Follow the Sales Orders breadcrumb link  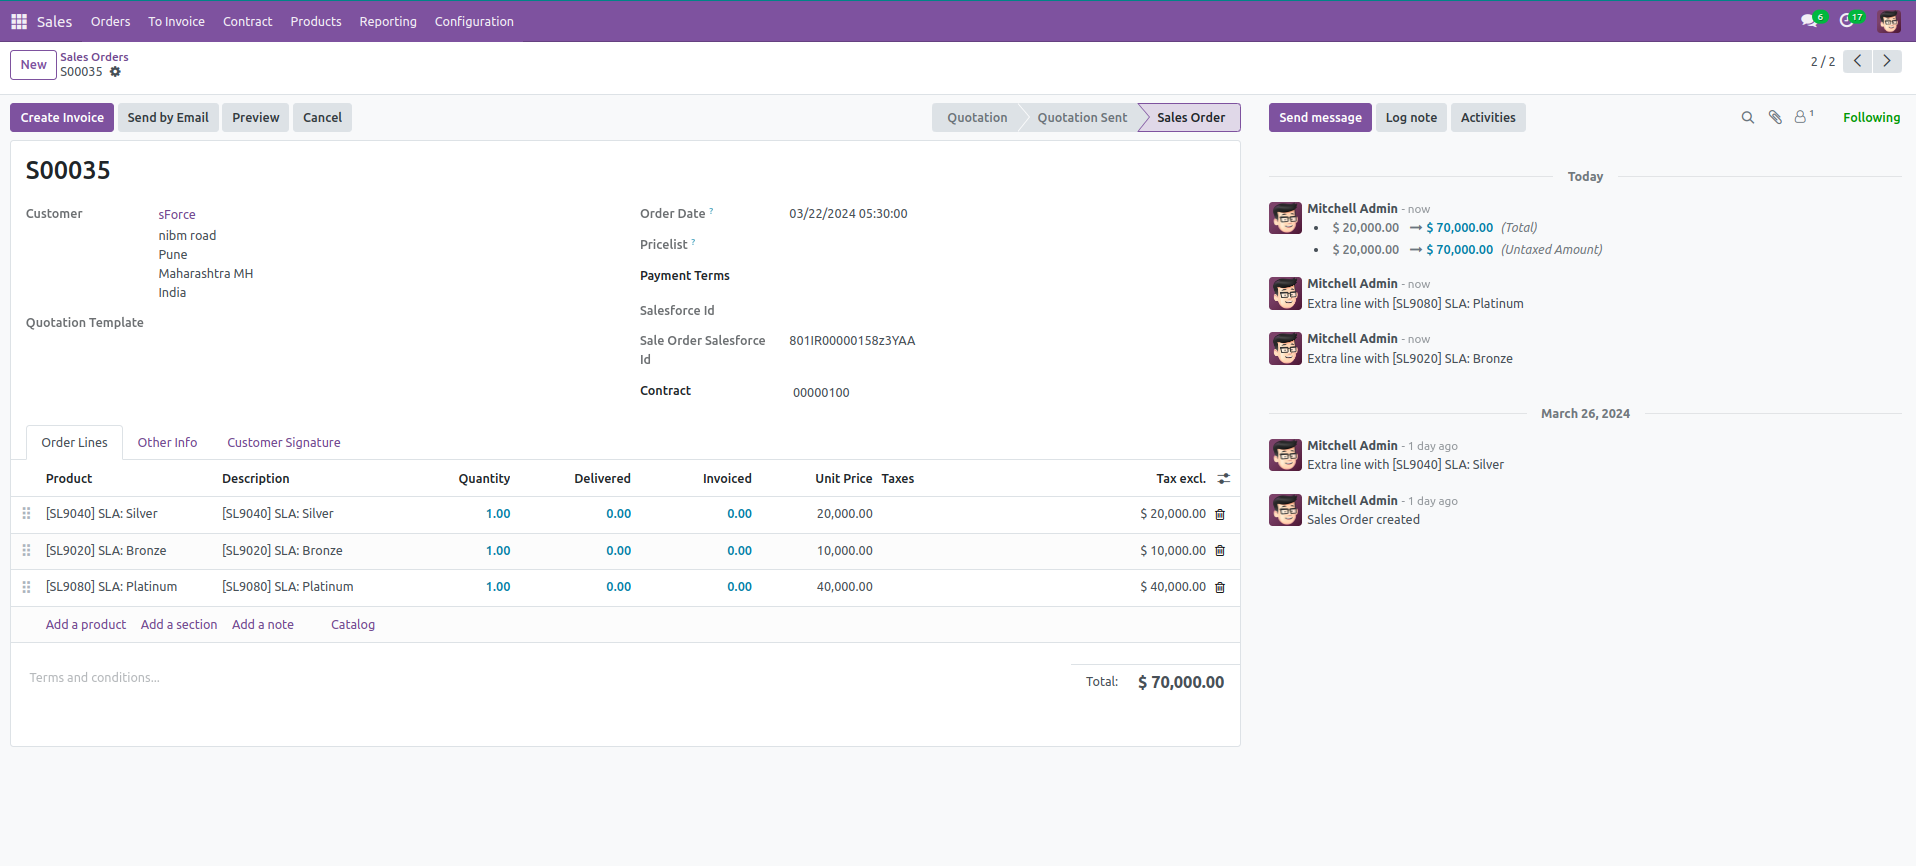94,57
